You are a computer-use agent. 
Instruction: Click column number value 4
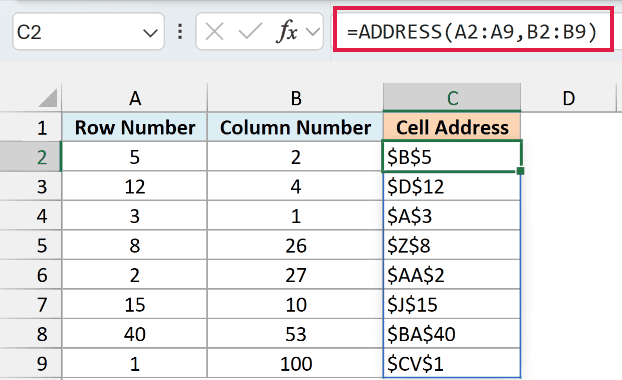click(296, 186)
